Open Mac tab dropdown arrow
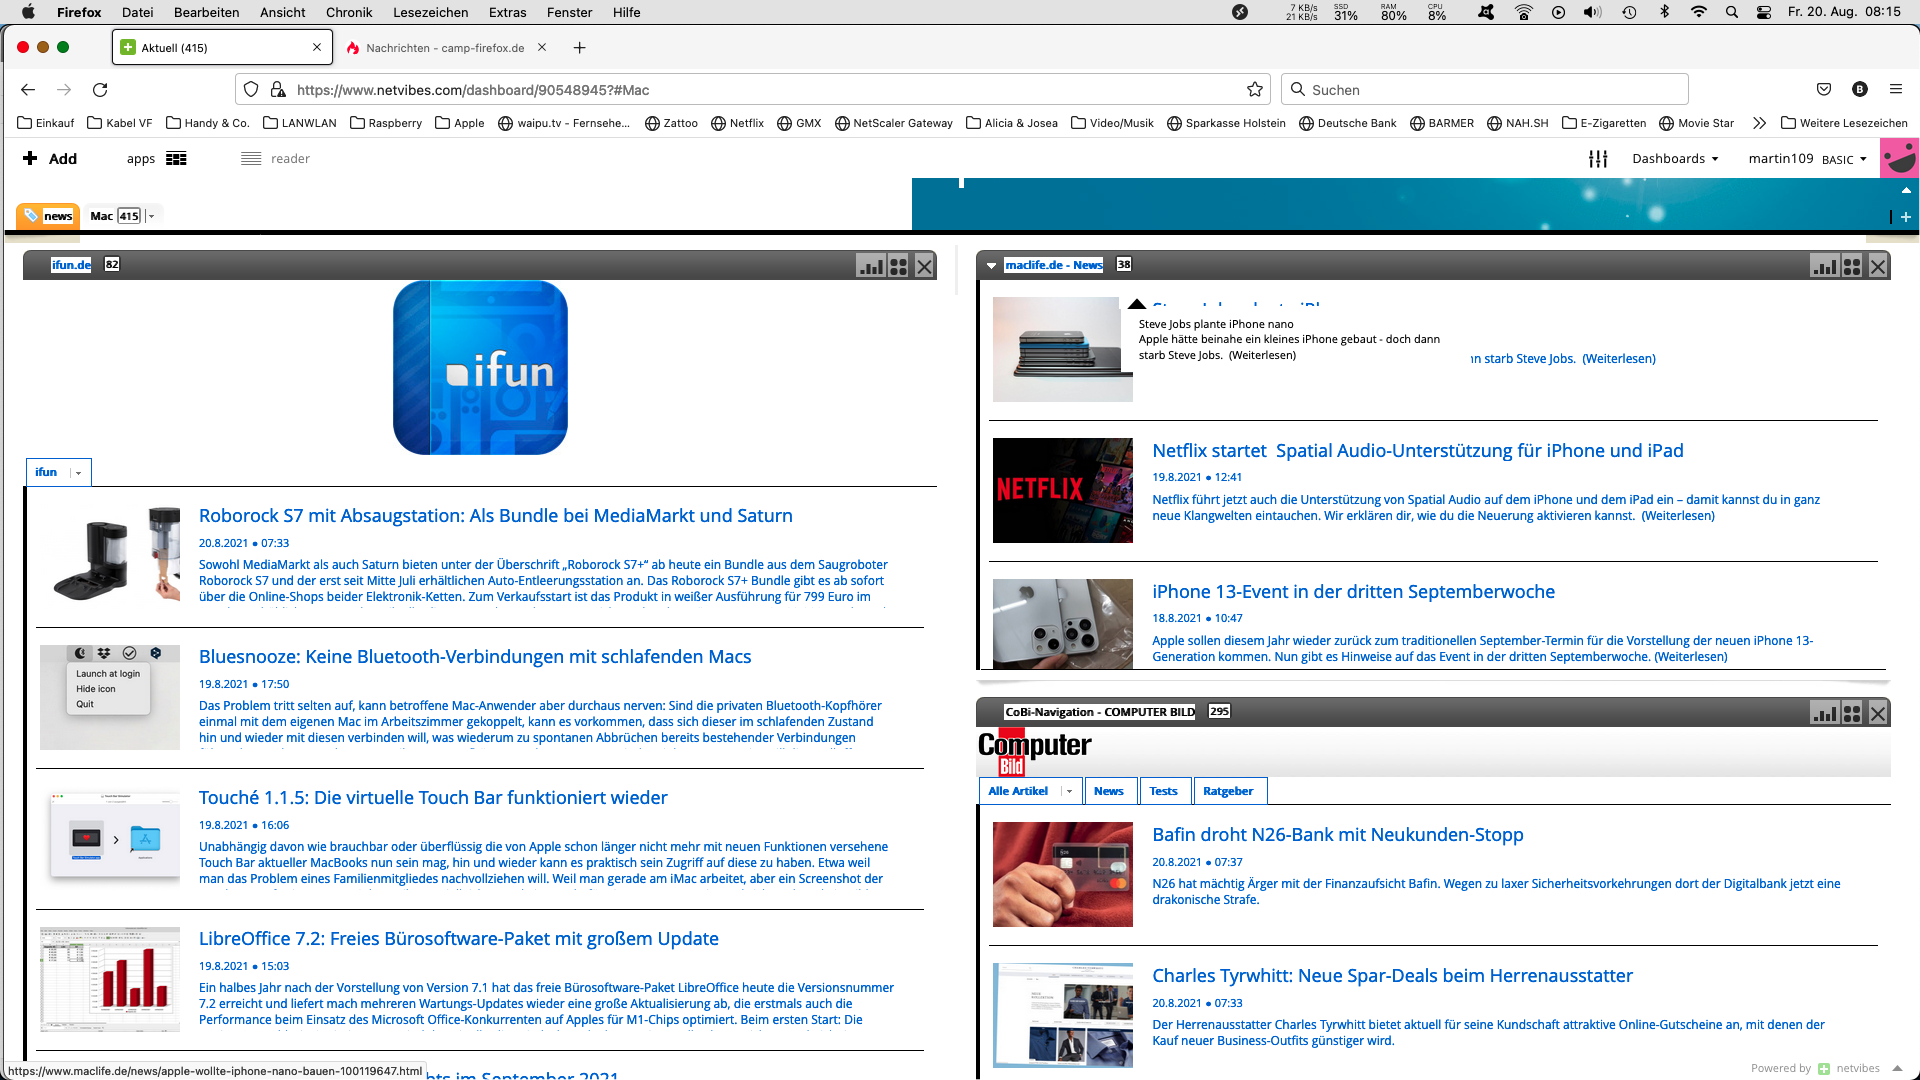The height and width of the screenshot is (1080, 1920). click(151, 216)
